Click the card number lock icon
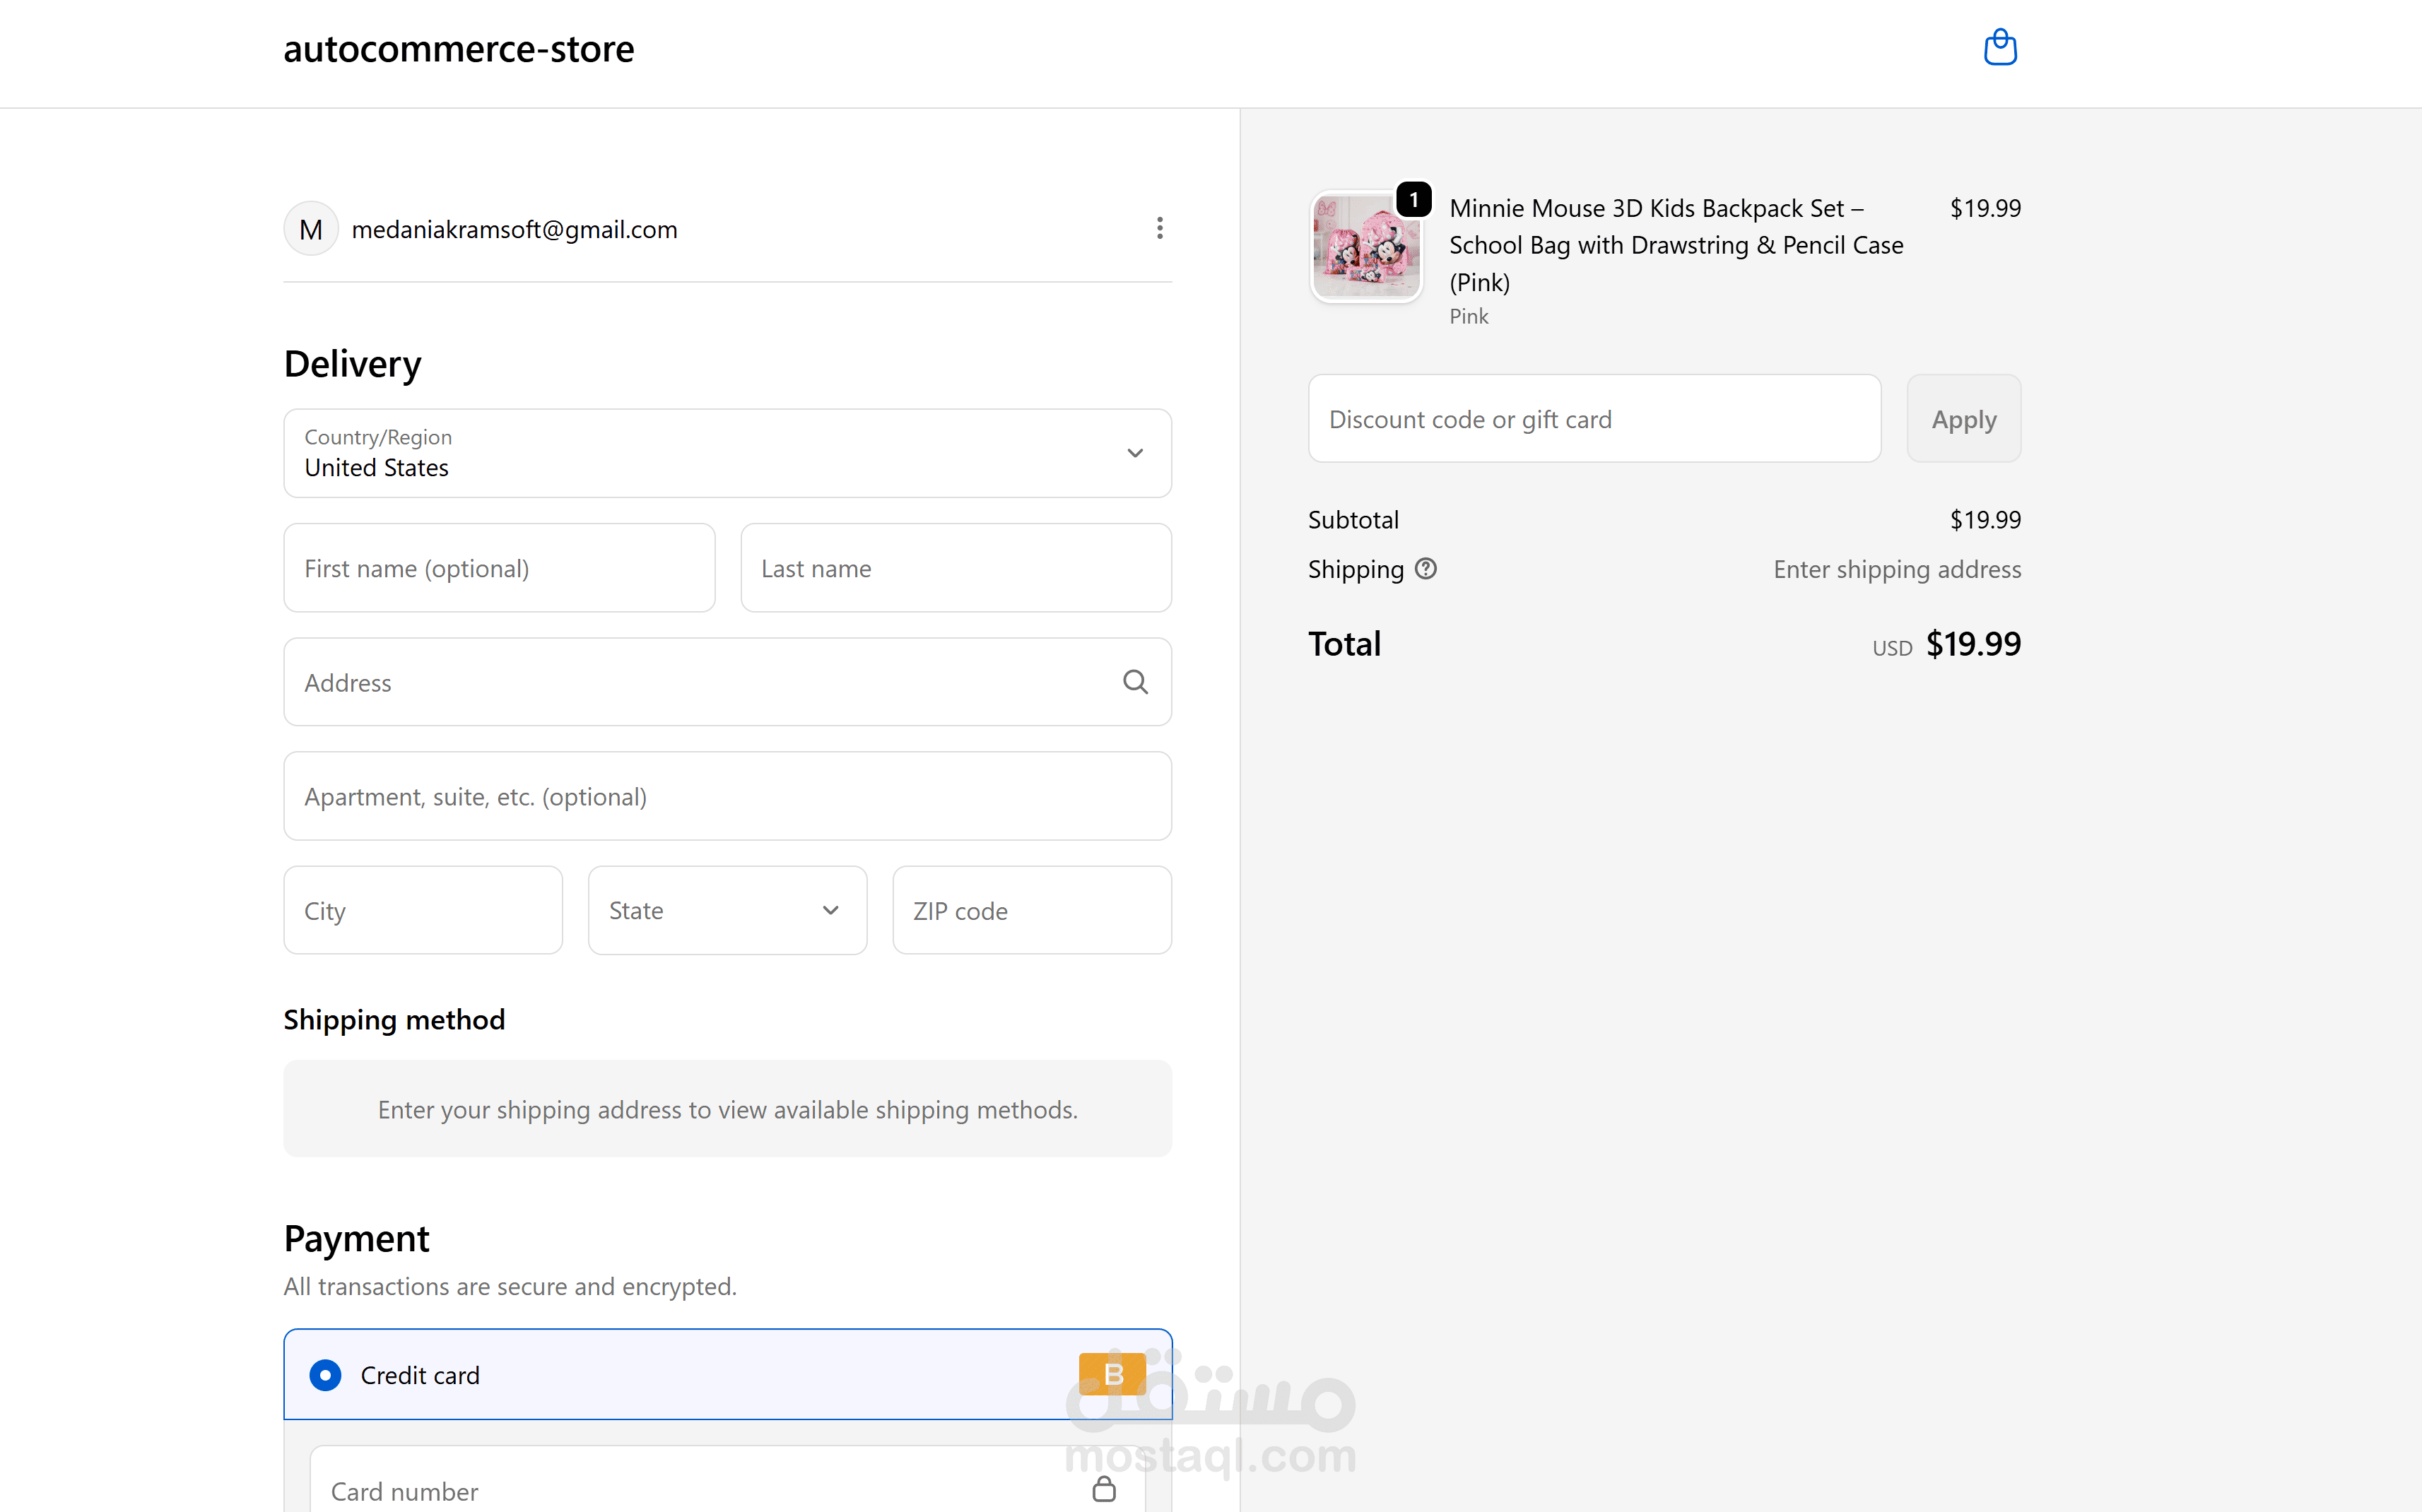 click(1104, 1489)
